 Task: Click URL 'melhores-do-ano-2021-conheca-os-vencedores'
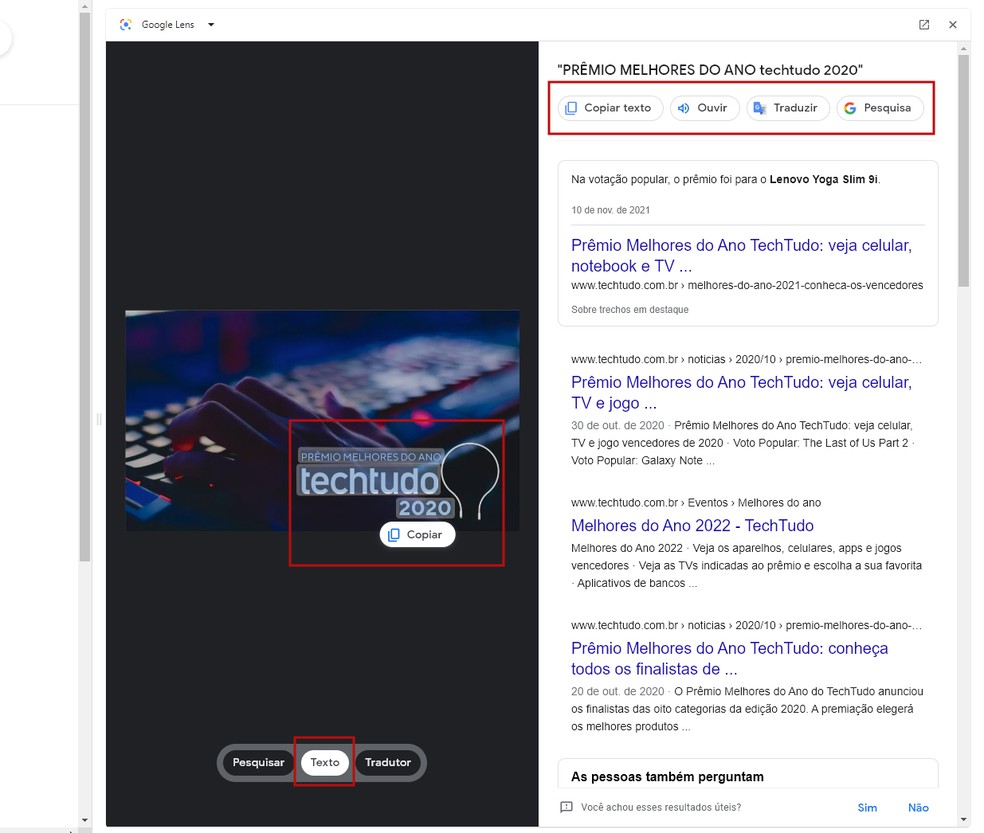point(805,285)
